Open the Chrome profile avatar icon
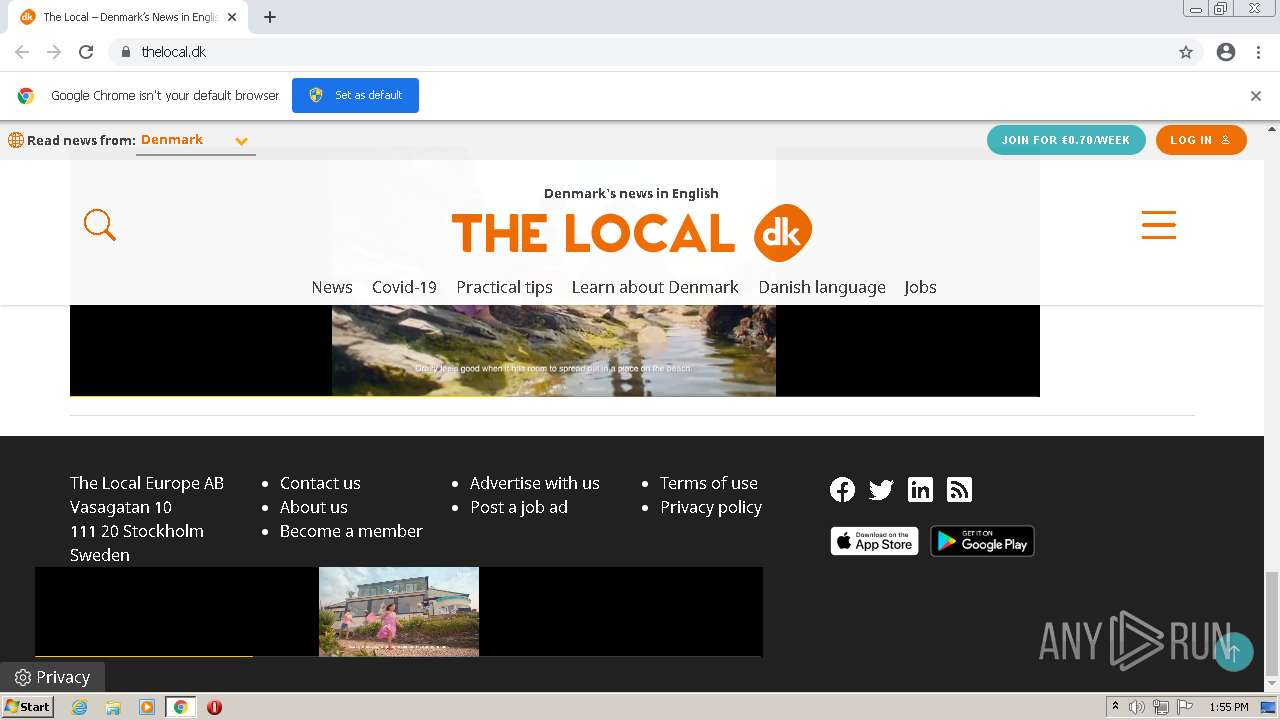 point(1226,52)
